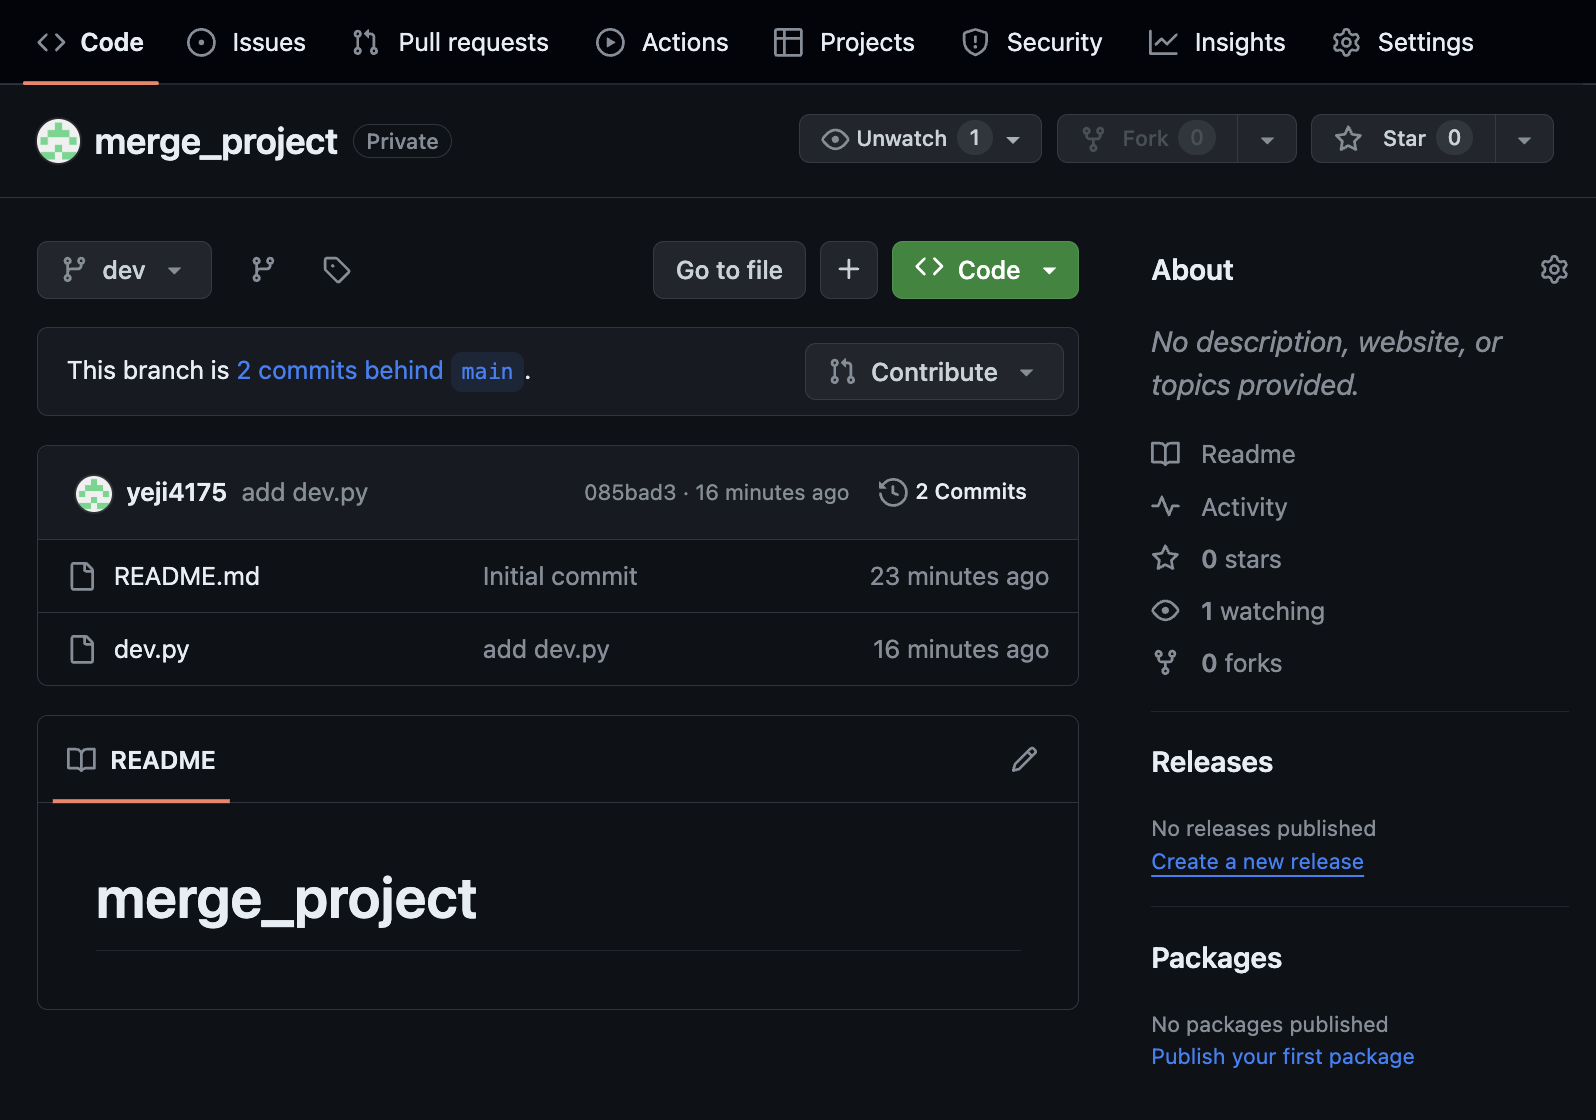1596x1120 pixels.
Task: Click the plus add file button
Action: tap(849, 270)
